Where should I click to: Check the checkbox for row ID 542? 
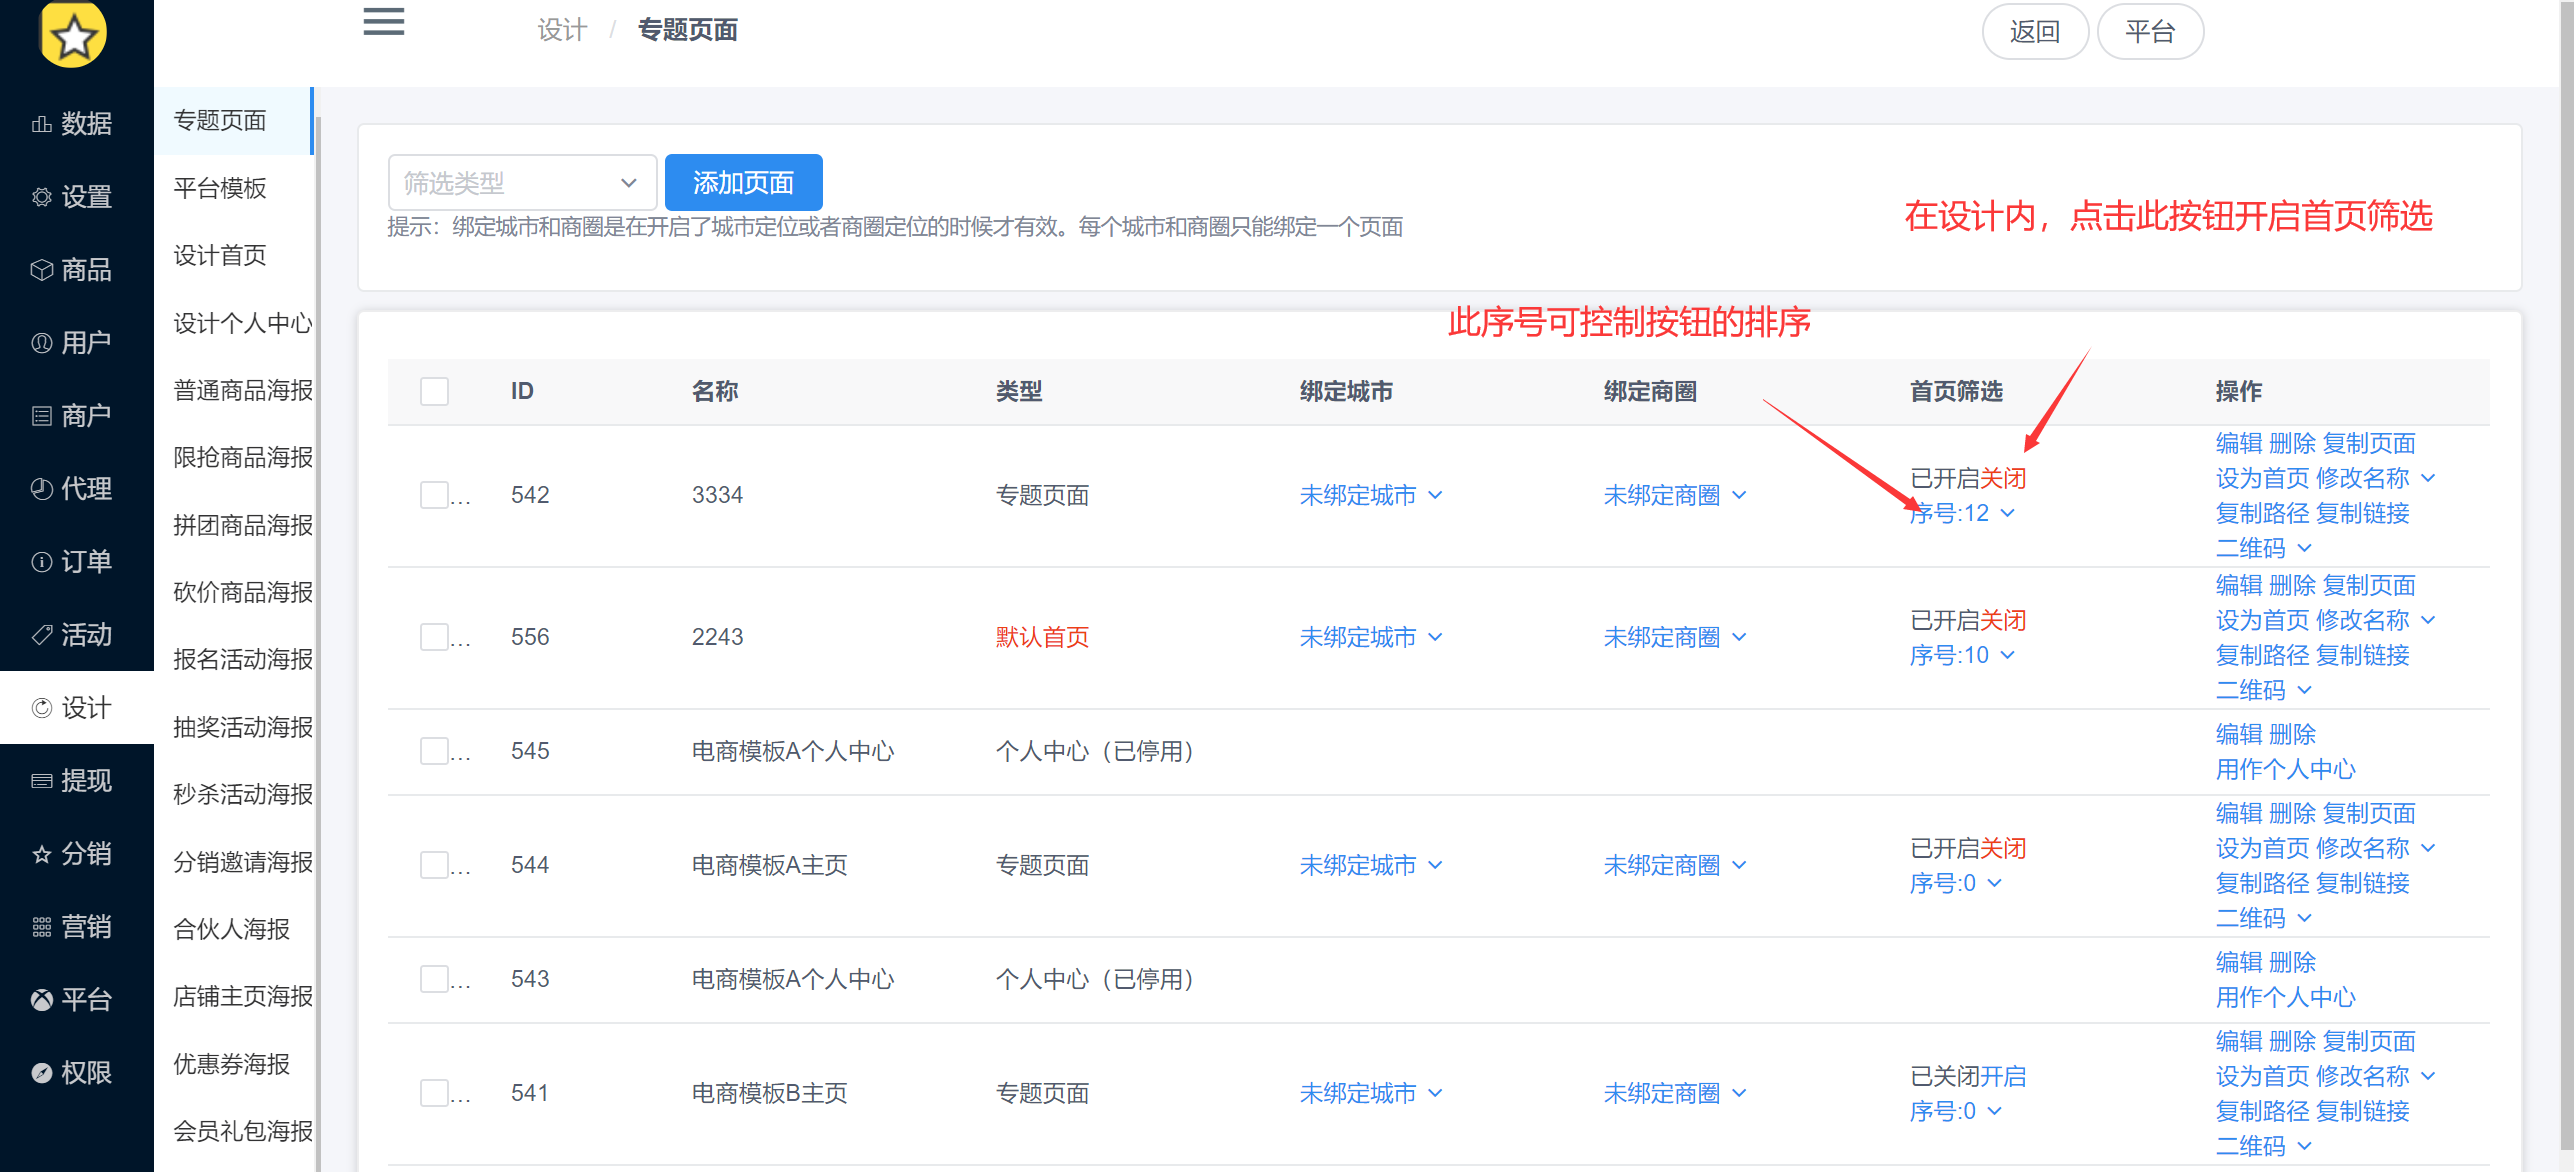(x=434, y=495)
